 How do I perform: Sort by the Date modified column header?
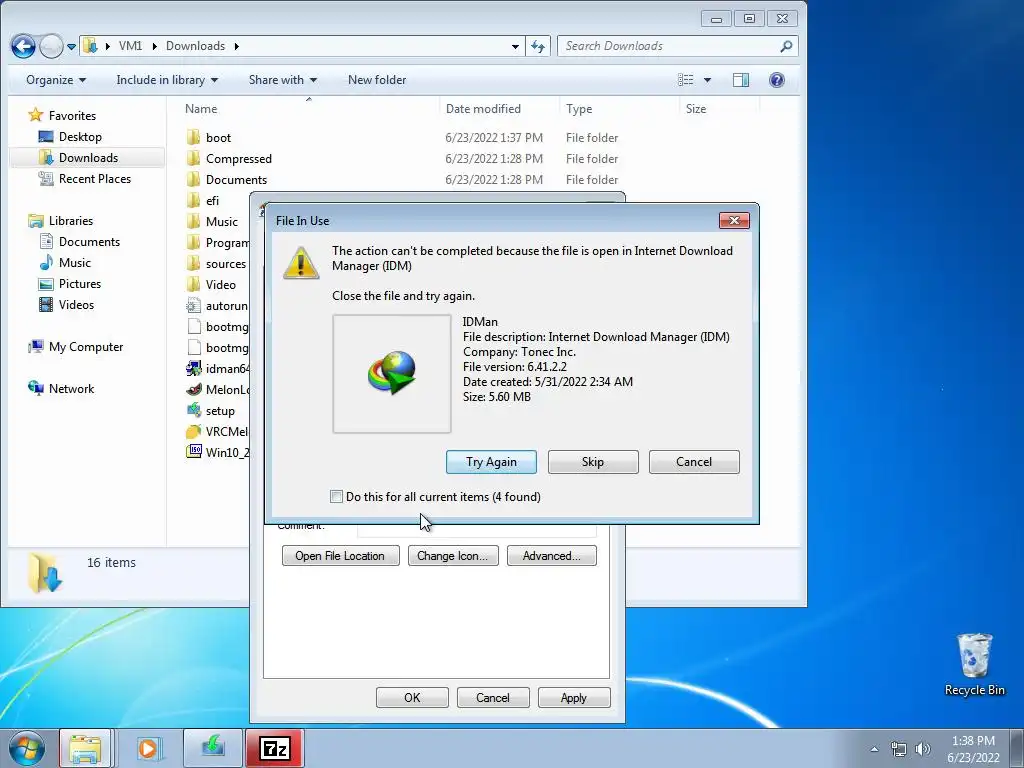point(483,109)
